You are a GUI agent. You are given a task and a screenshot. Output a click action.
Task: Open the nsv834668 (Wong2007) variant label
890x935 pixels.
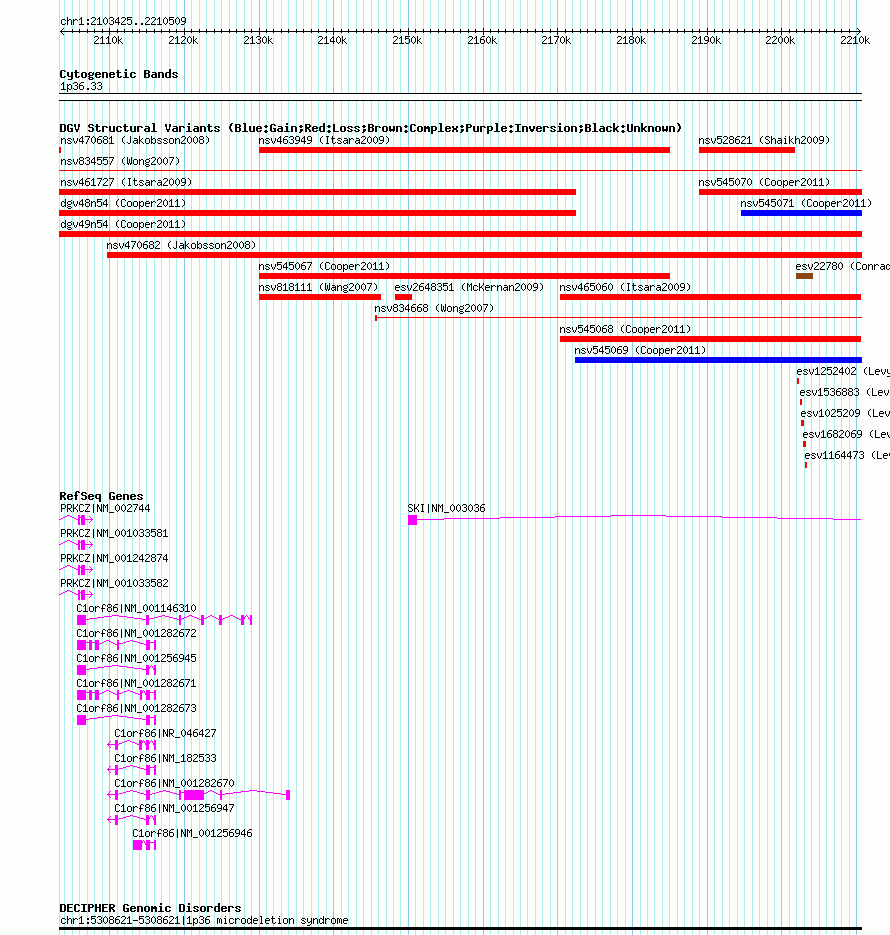(434, 308)
